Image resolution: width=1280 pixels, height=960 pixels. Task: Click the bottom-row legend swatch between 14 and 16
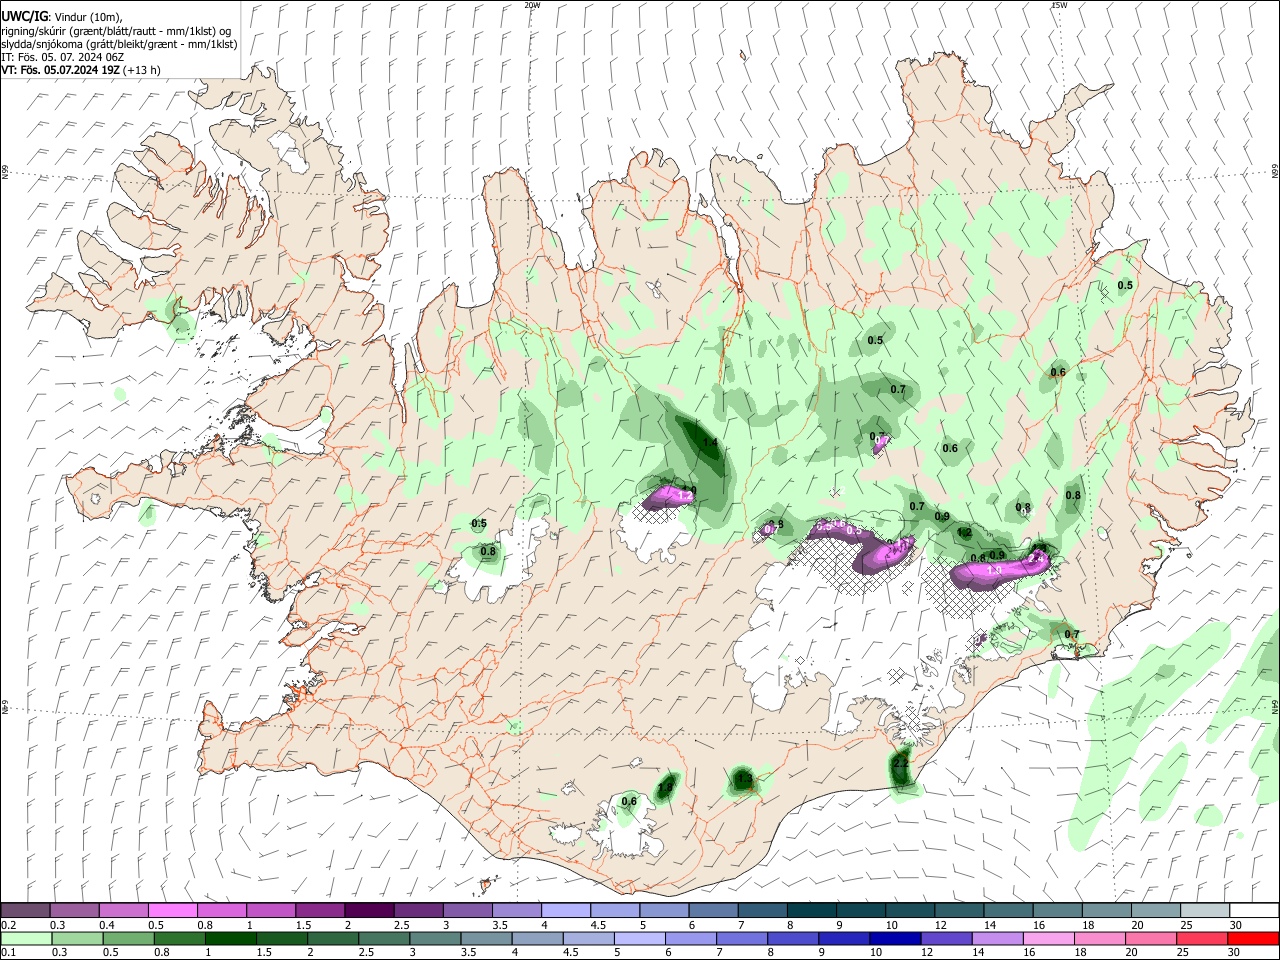[x=997, y=938]
